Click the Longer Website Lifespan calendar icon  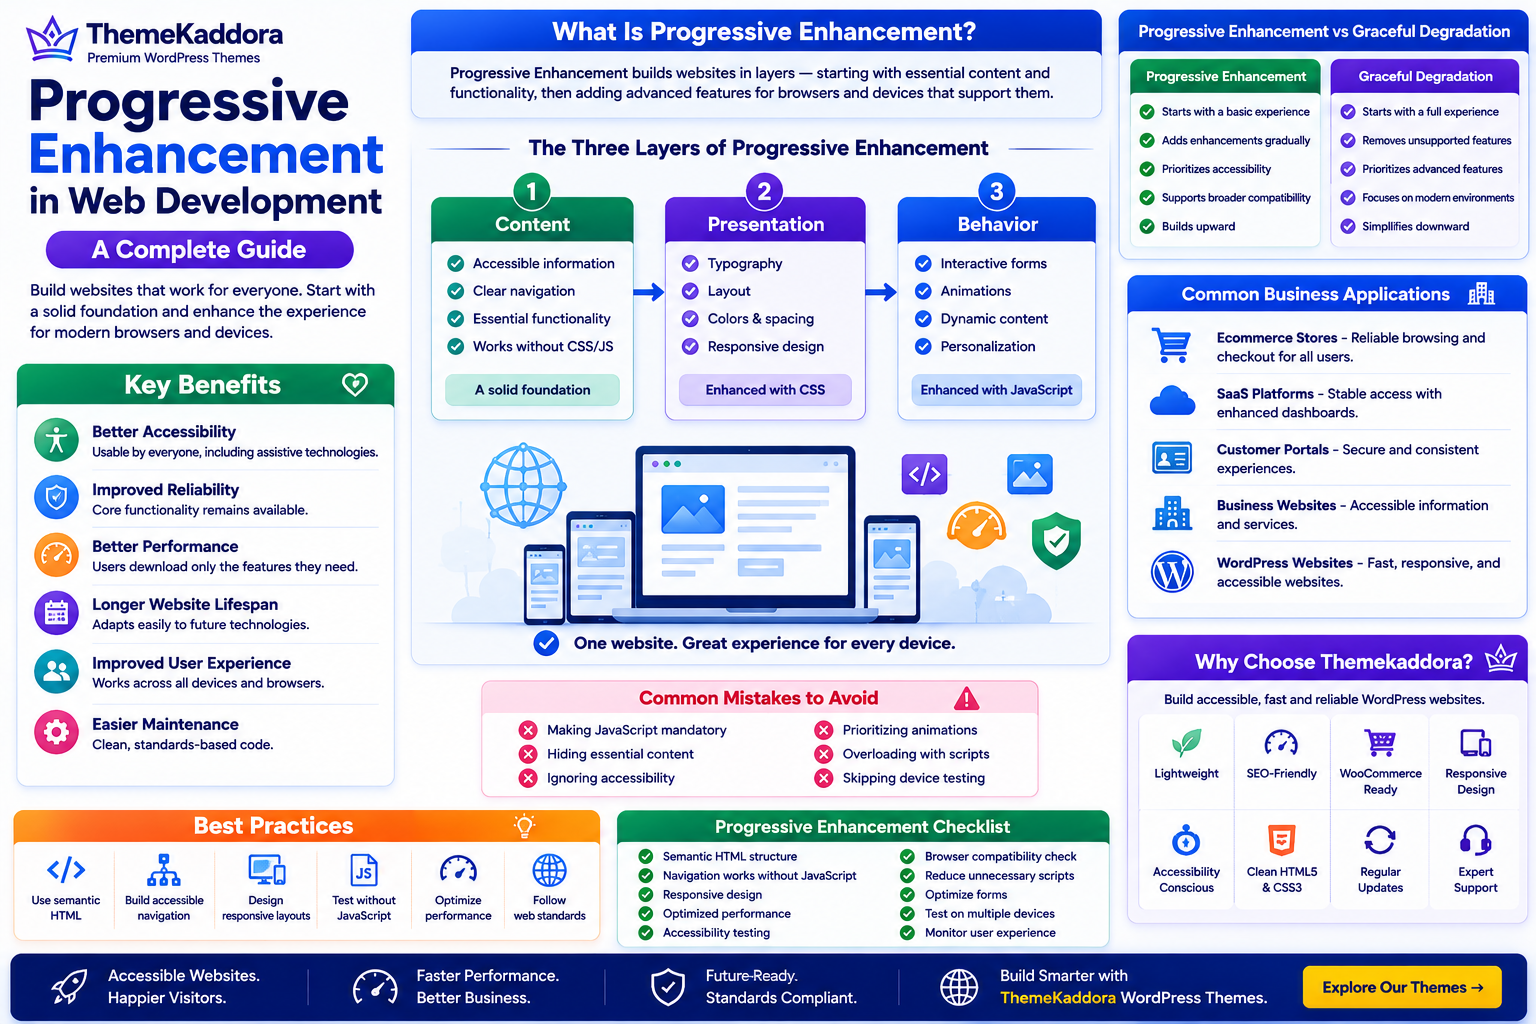56,613
